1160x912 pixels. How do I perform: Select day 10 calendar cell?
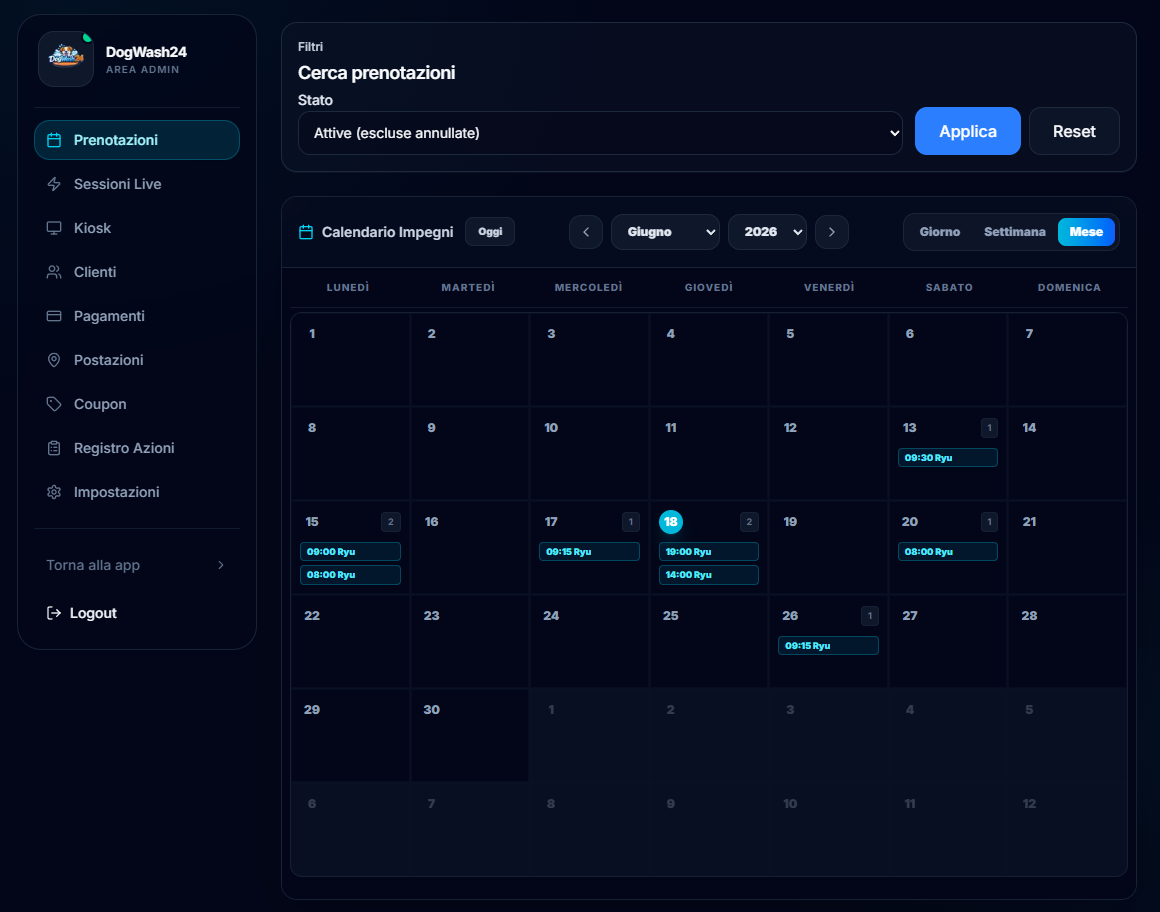click(x=589, y=453)
